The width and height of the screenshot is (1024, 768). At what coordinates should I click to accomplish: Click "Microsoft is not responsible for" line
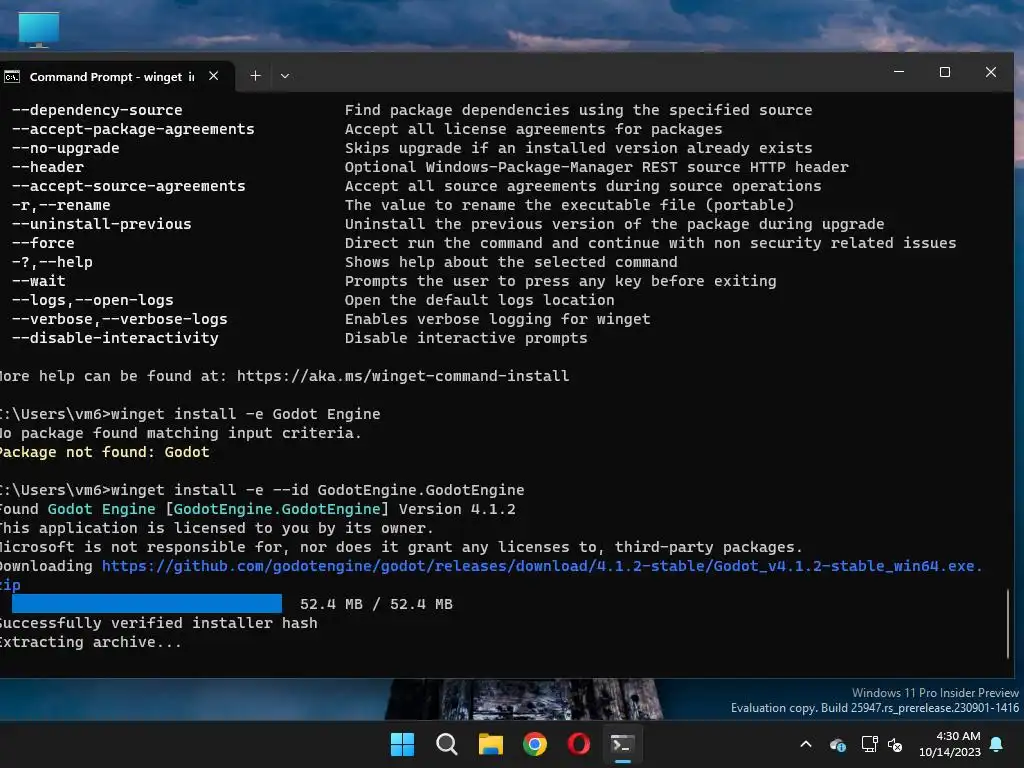click(x=401, y=547)
